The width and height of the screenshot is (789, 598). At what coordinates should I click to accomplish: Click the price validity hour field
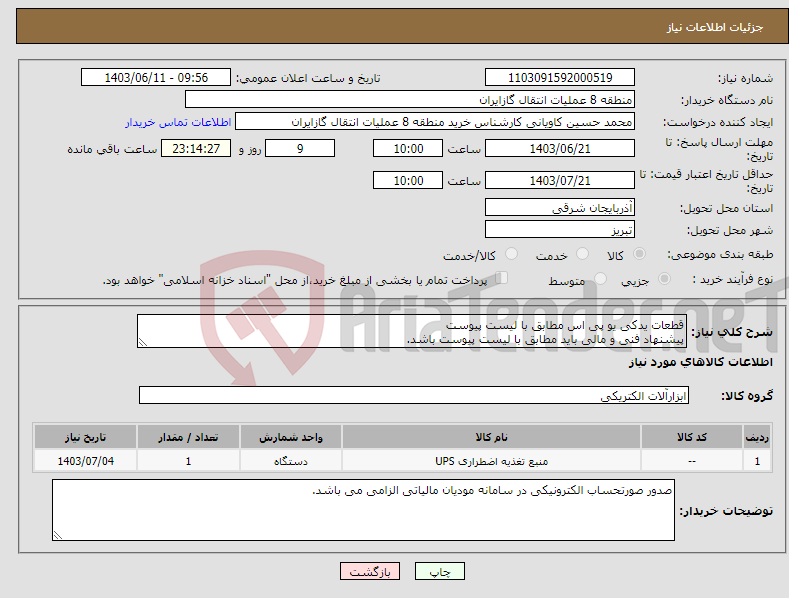[x=408, y=180]
